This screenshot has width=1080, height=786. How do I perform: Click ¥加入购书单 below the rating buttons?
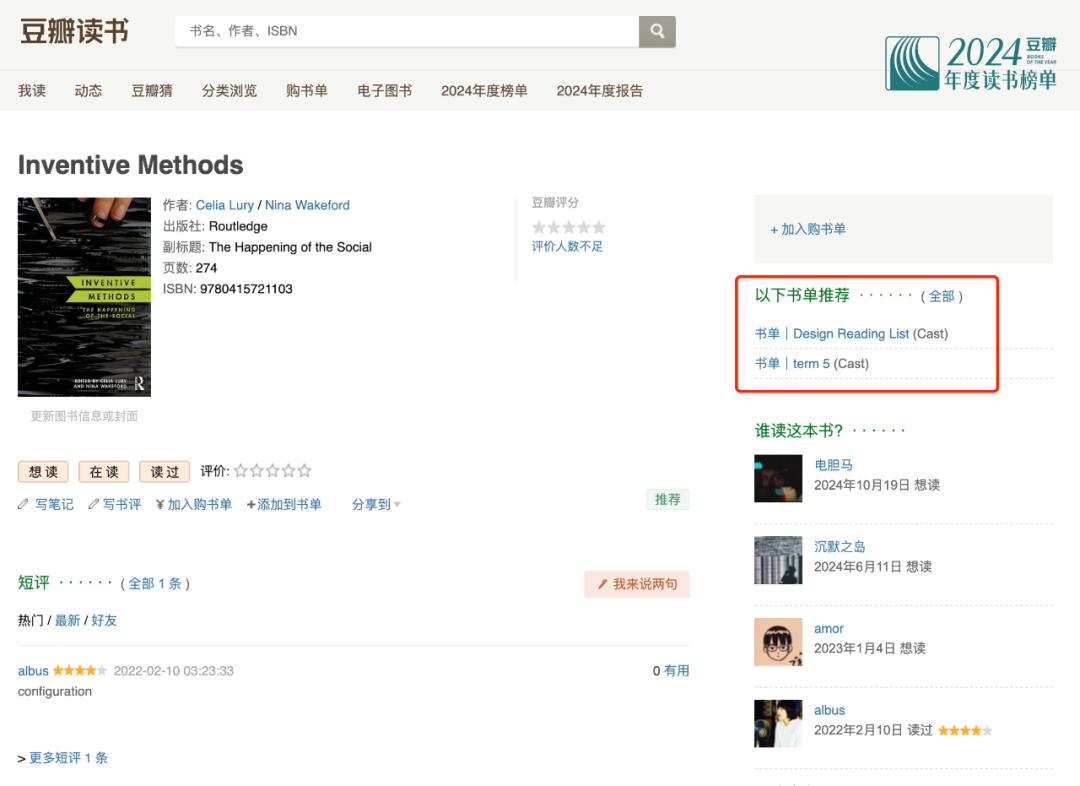coord(194,505)
